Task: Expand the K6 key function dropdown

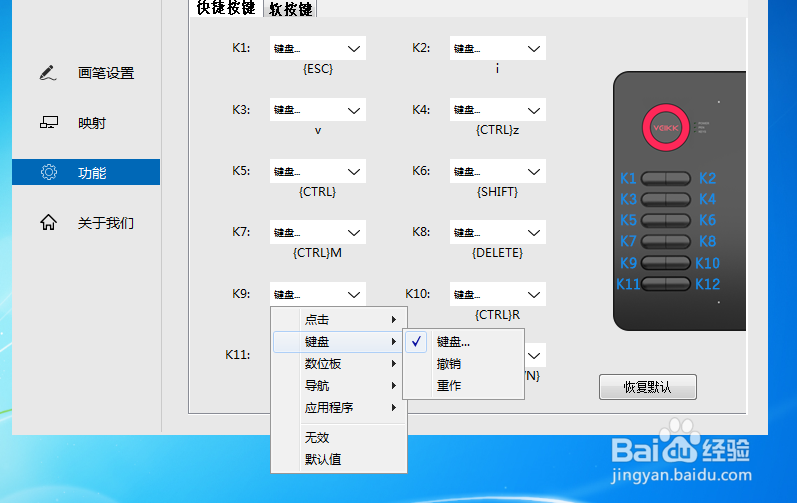Action: pos(498,171)
